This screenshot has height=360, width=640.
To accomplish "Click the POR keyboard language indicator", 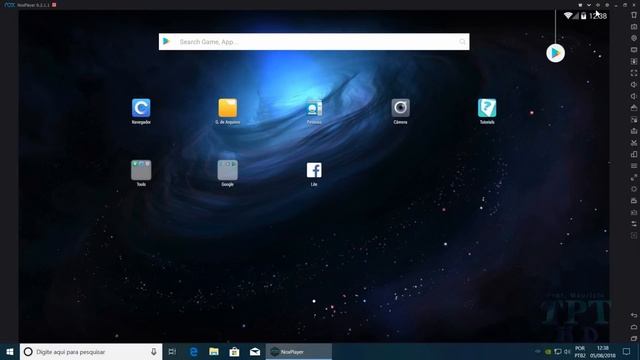I will pyautogui.click(x=580, y=352).
